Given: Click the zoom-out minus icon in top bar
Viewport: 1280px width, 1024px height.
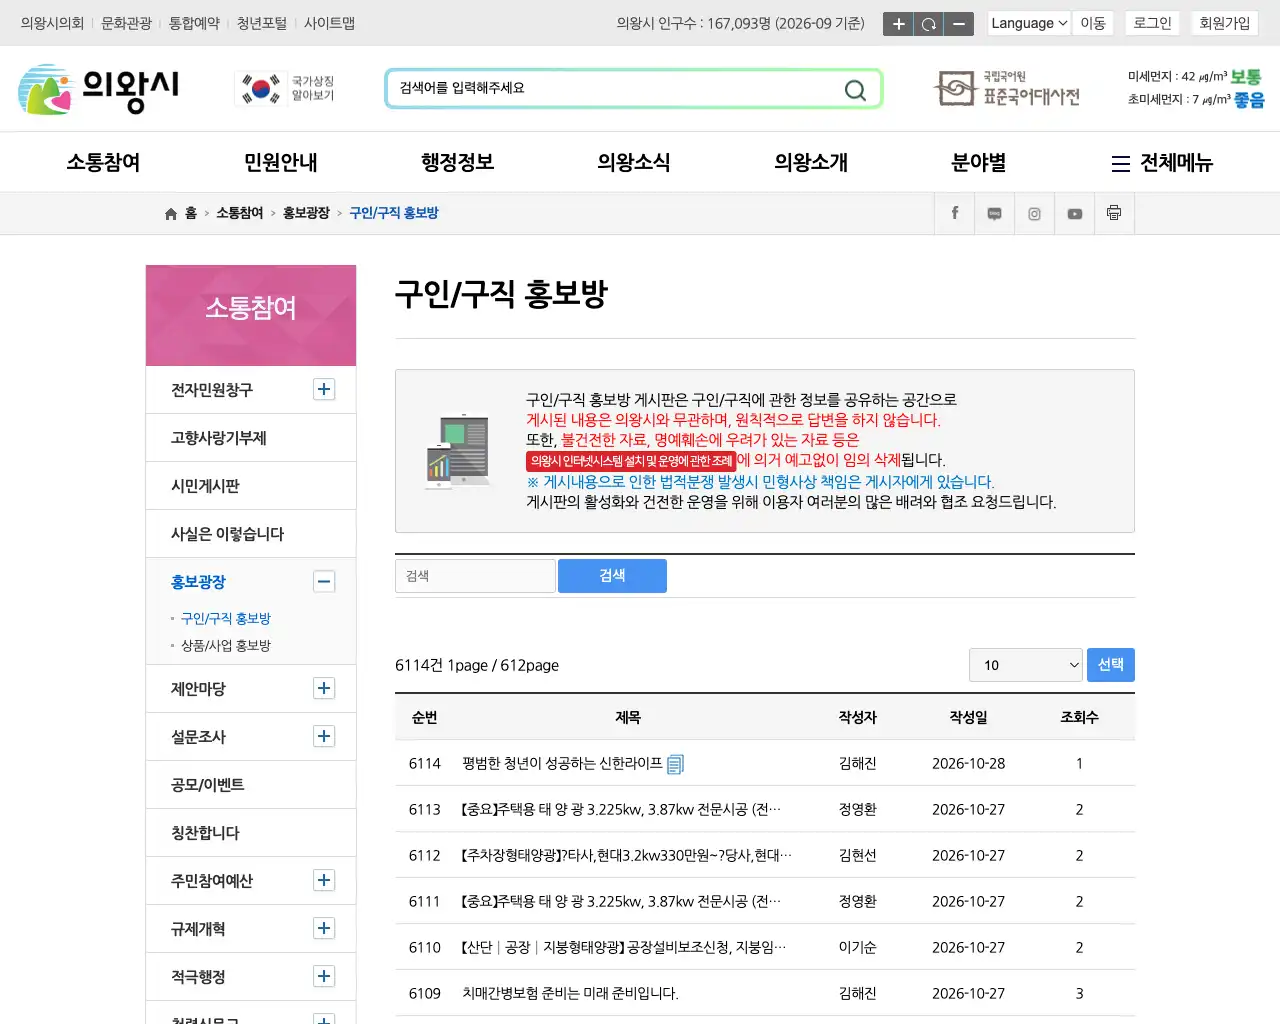Looking at the screenshot, I should click(x=958, y=24).
